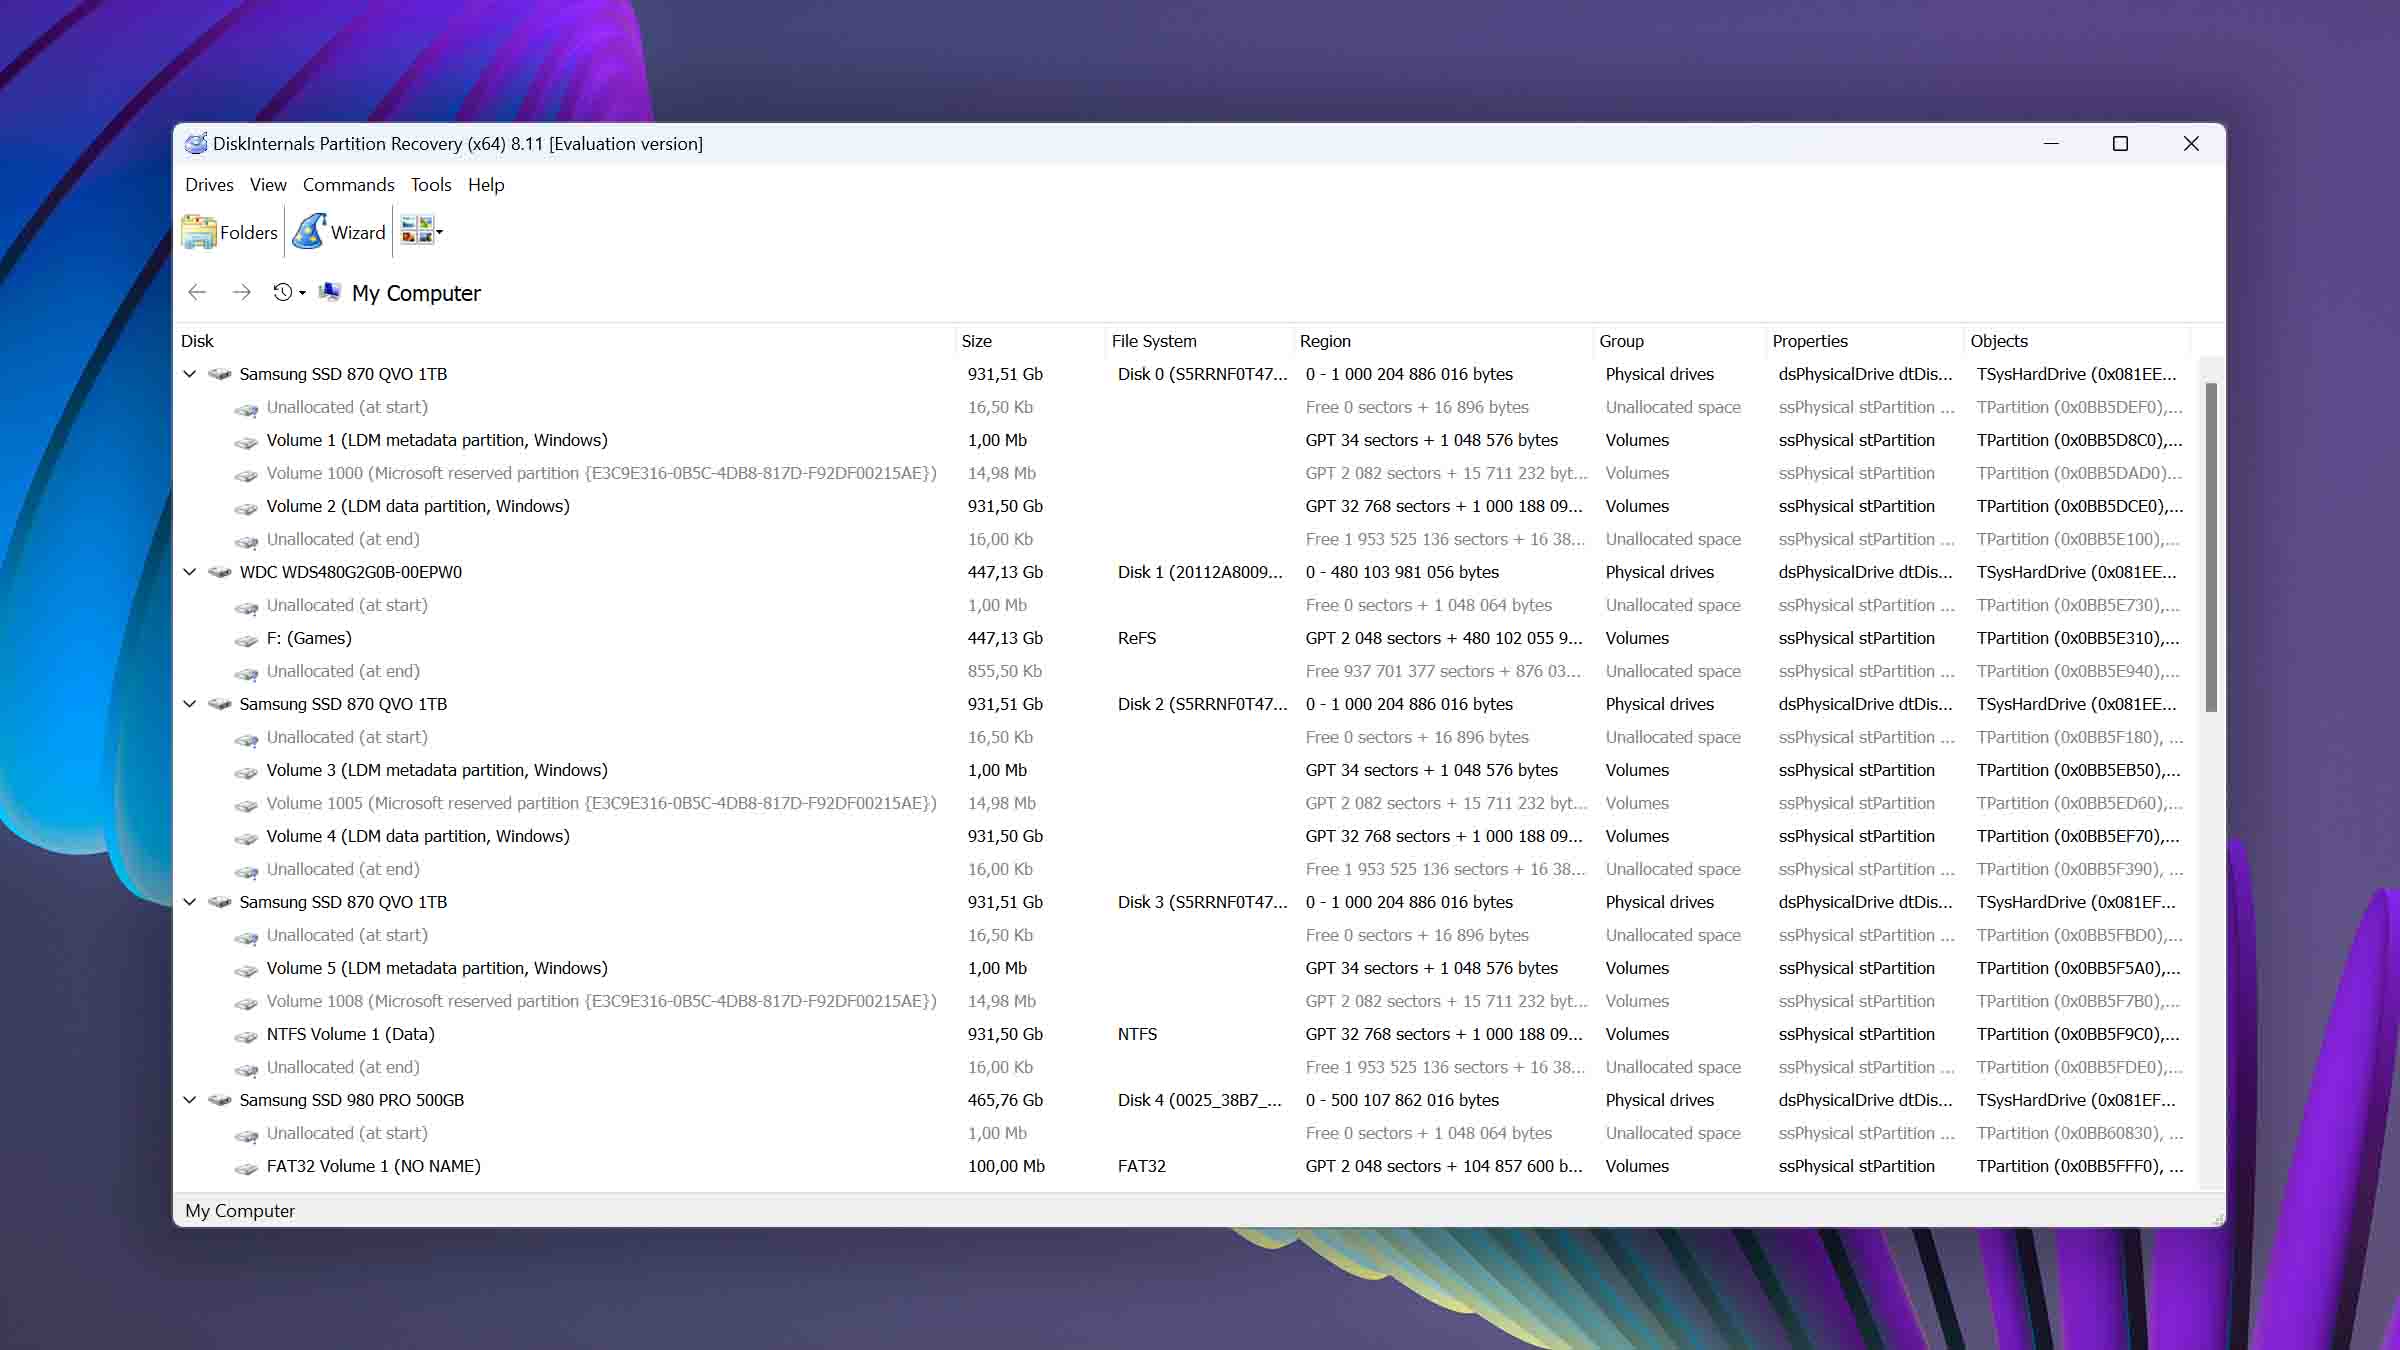Collapse the Disk 2 Samsung SSD 870 QVO node
This screenshot has width=2400, height=1350.
189,704
